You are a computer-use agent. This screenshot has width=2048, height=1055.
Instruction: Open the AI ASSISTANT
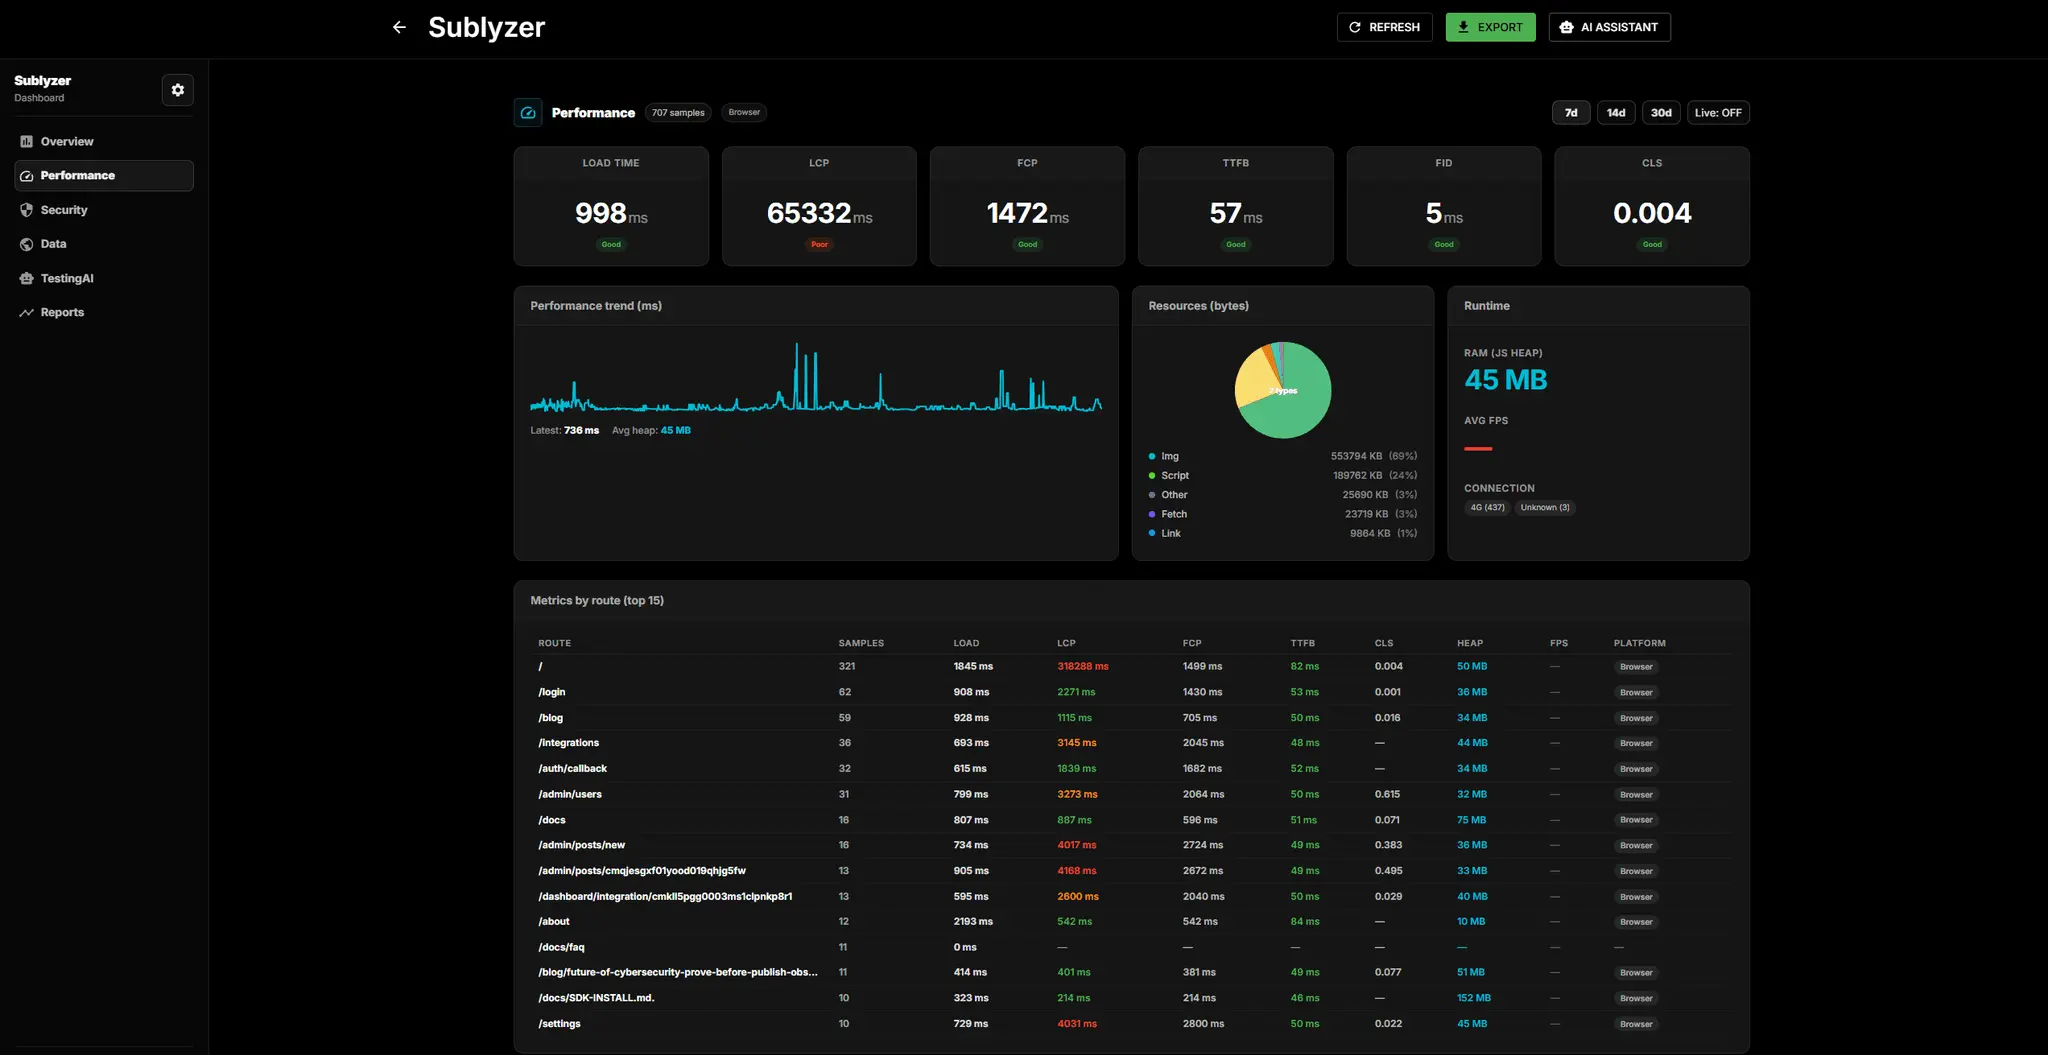coord(1609,27)
